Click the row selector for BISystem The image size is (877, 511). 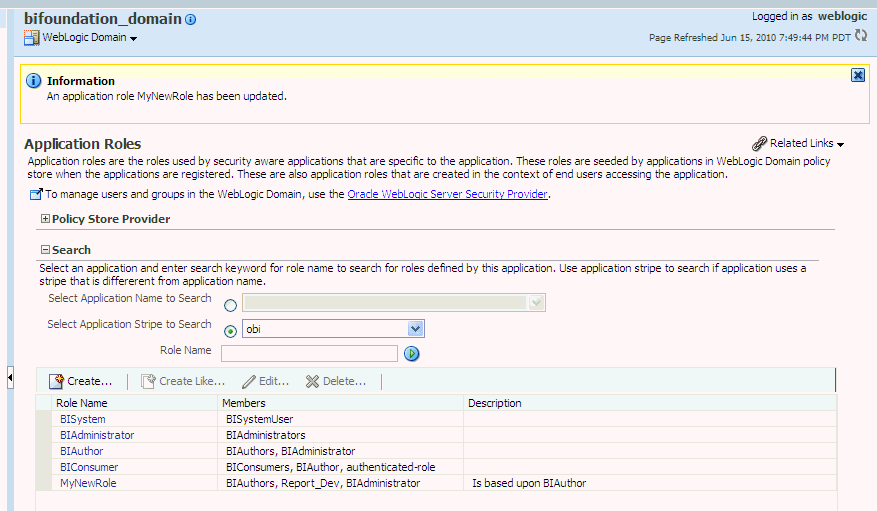43,419
